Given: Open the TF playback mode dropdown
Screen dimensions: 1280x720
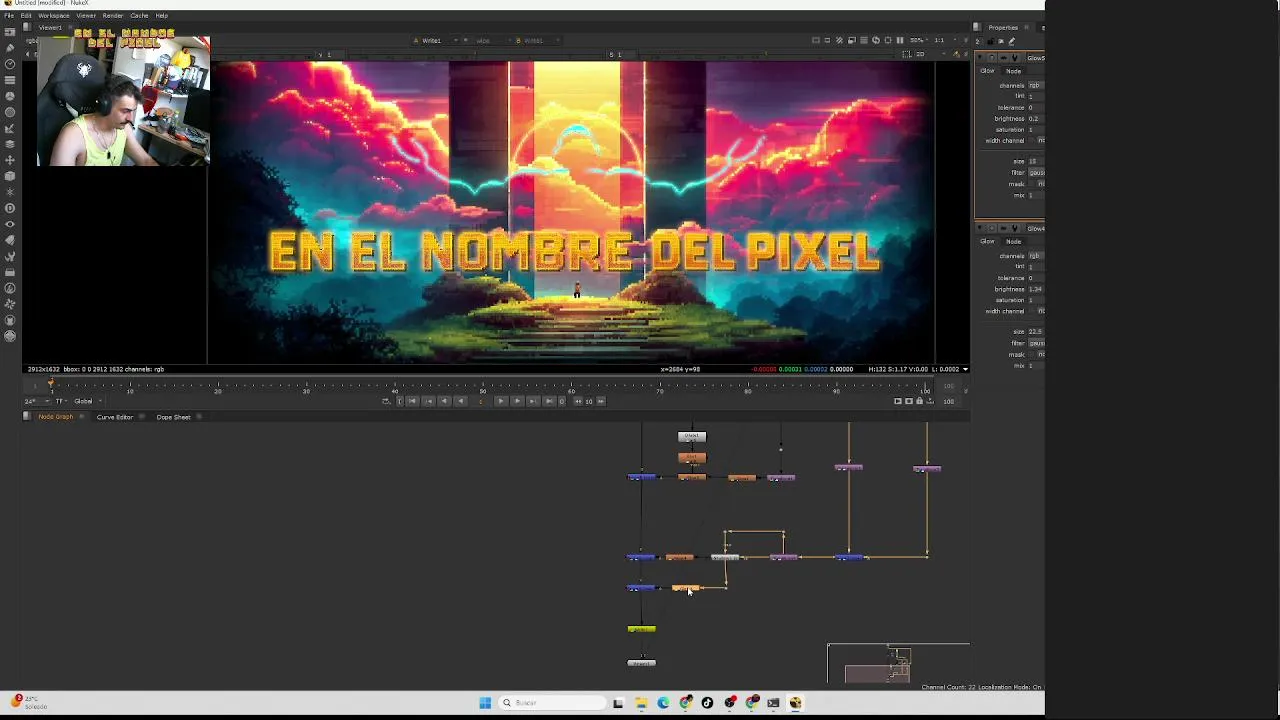Looking at the screenshot, I should [60, 402].
